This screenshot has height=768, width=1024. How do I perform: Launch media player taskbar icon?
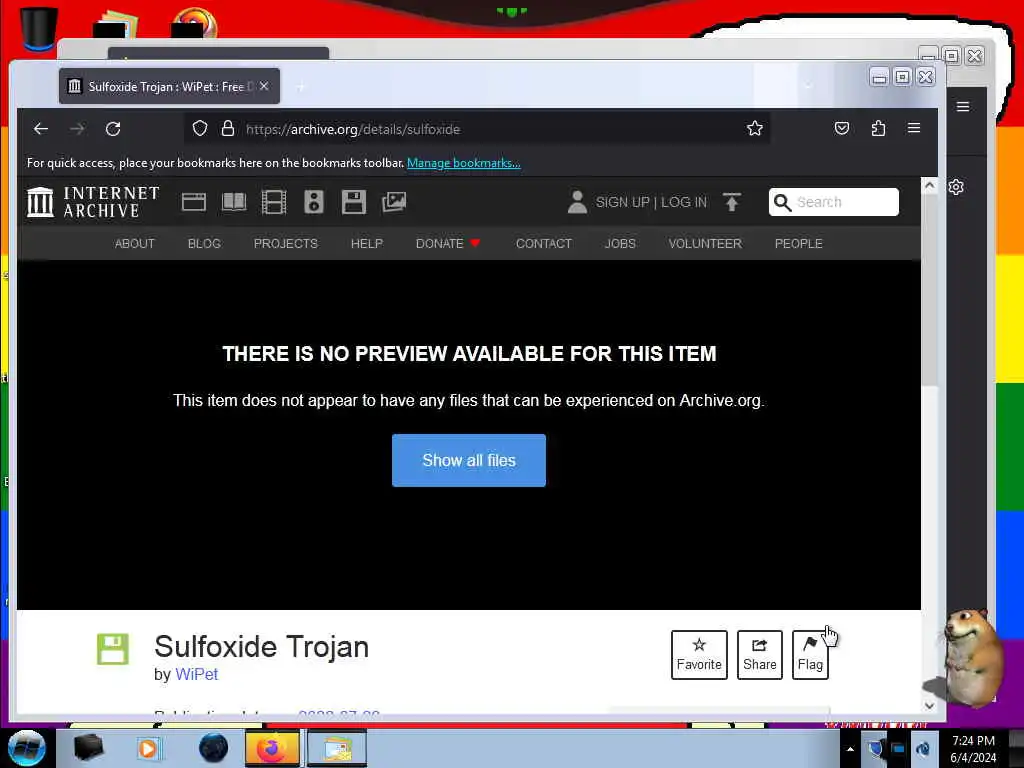click(x=148, y=748)
